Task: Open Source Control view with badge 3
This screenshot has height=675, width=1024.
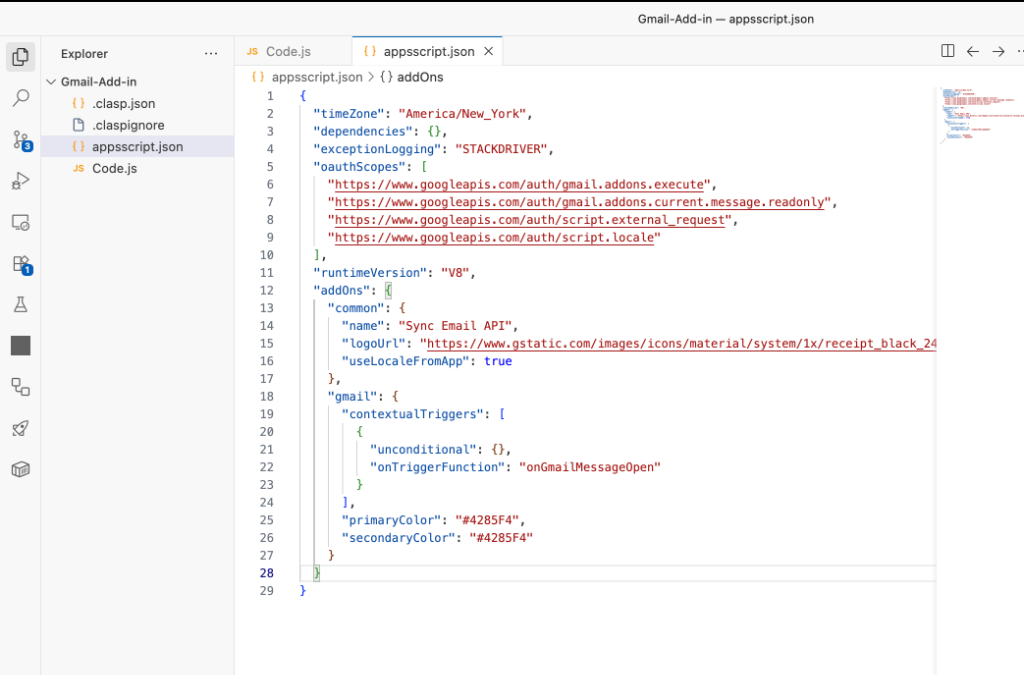Action: [22, 140]
